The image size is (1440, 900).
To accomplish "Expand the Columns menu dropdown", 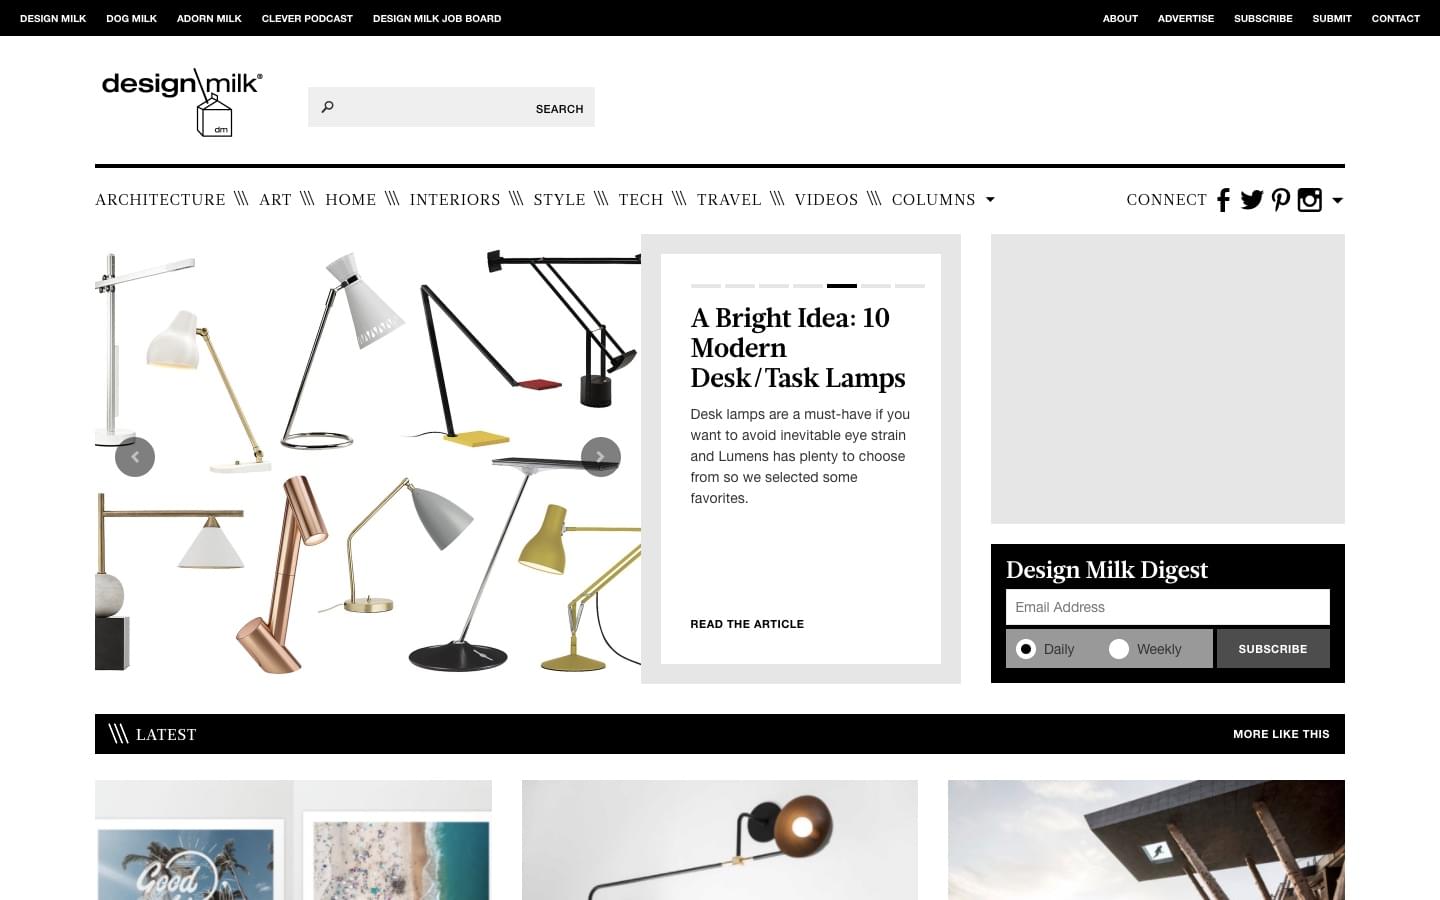I will (990, 200).
